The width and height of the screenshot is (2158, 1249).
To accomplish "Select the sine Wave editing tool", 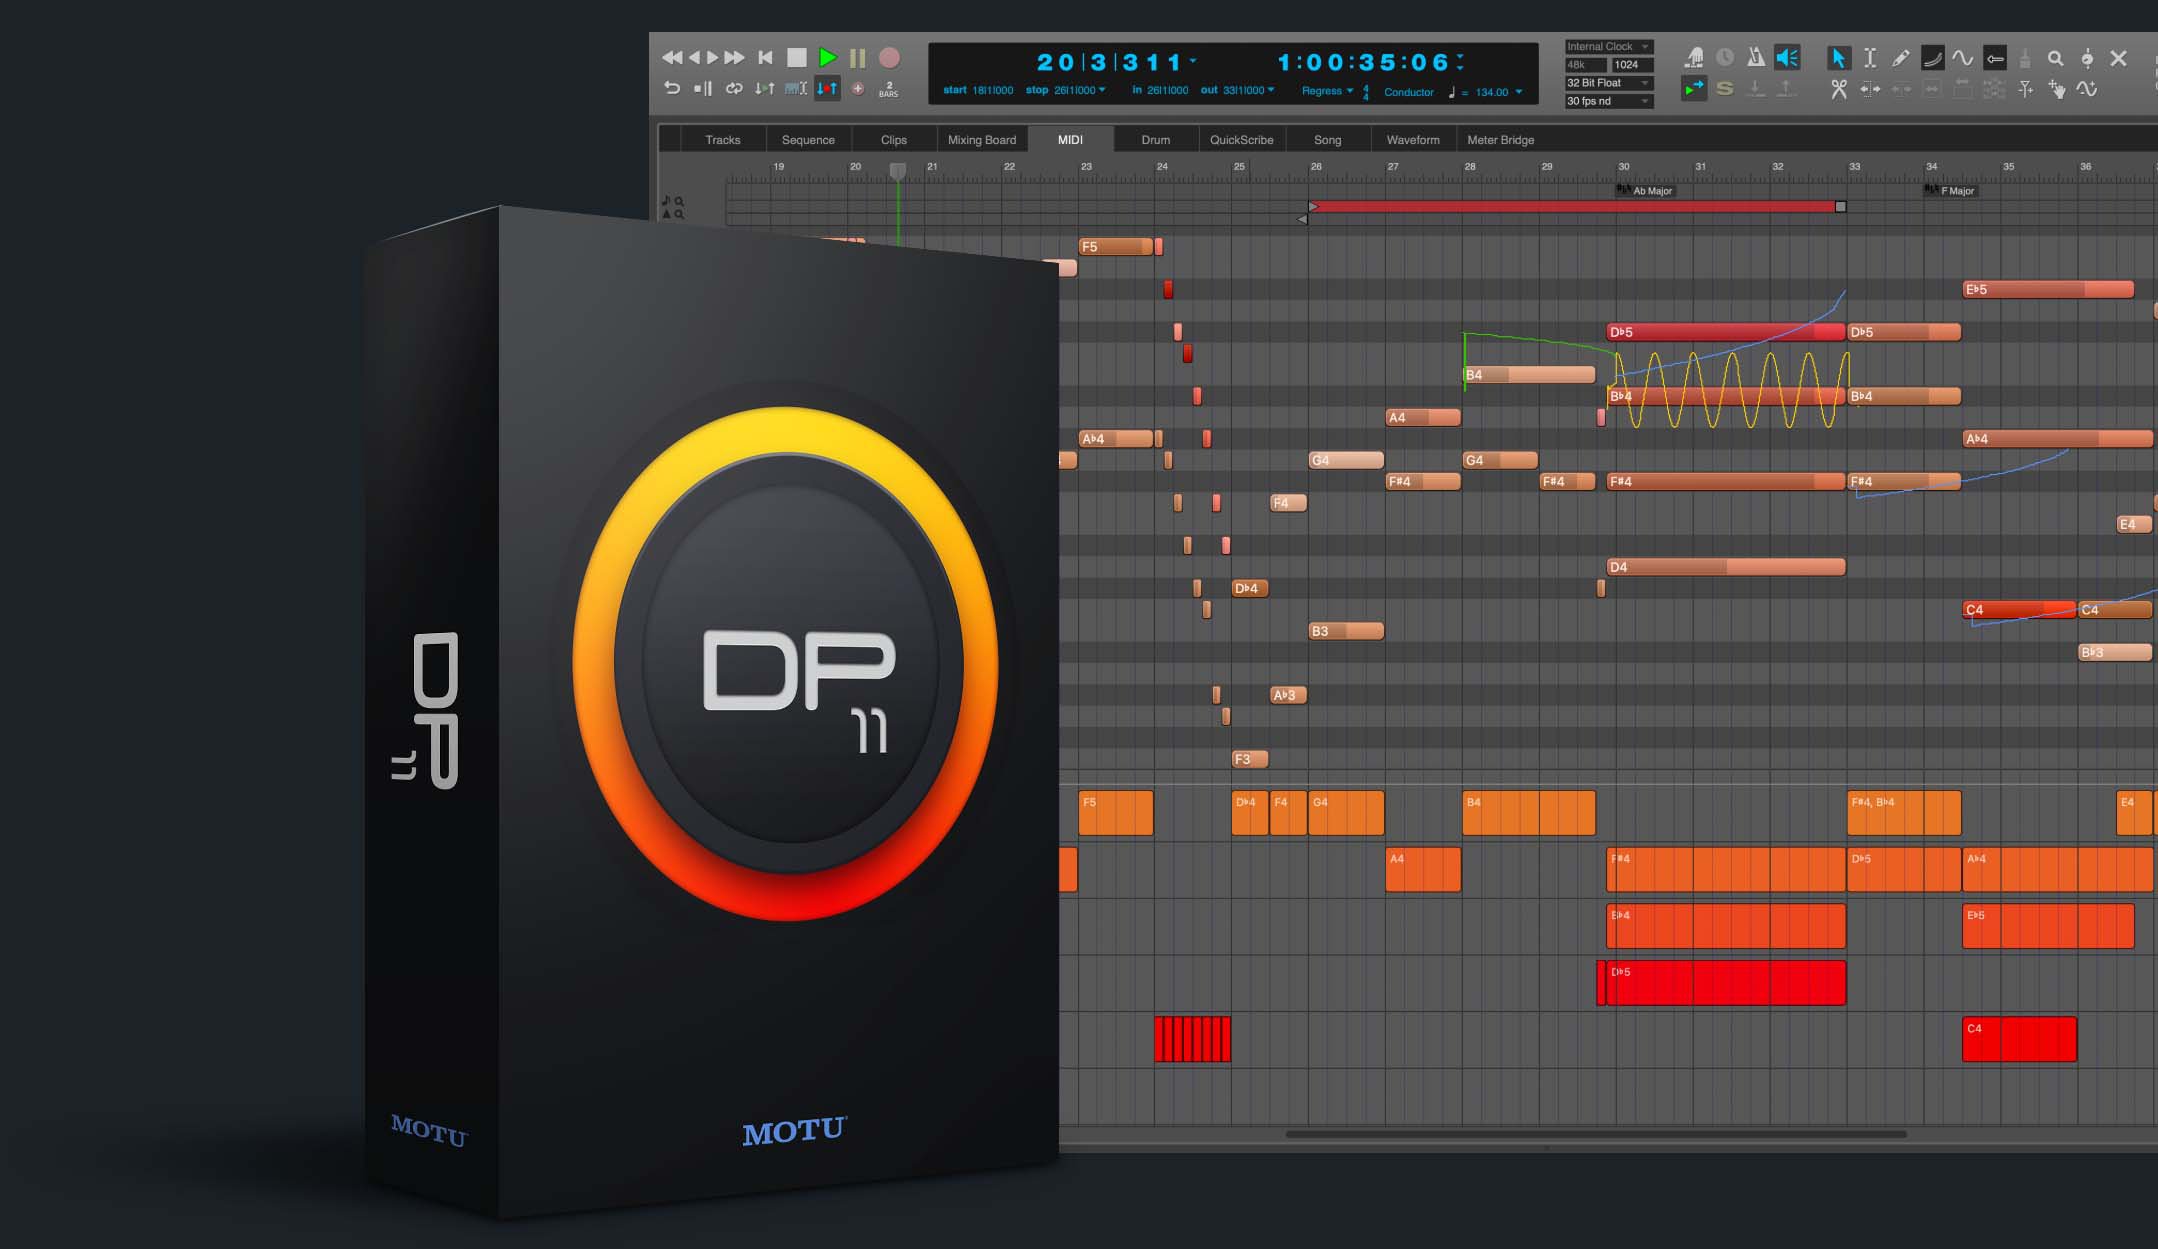I will click(1963, 58).
